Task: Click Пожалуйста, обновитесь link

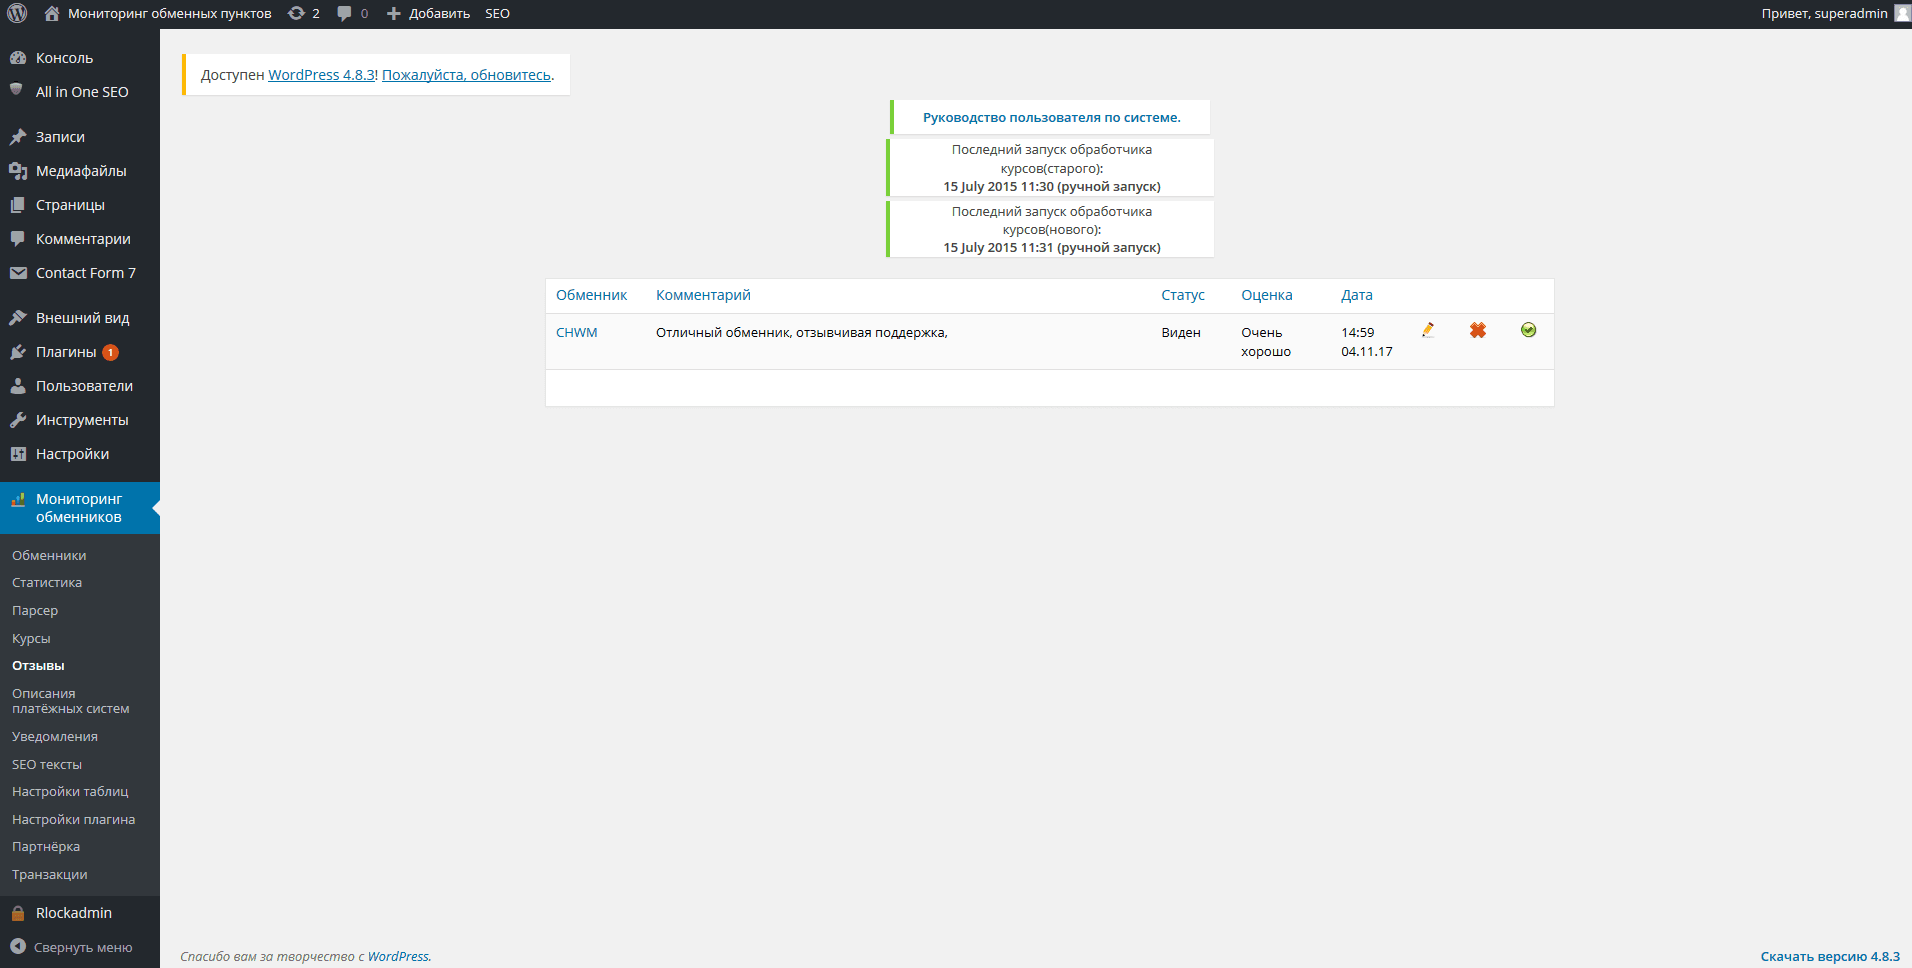Action: (466, 75)
